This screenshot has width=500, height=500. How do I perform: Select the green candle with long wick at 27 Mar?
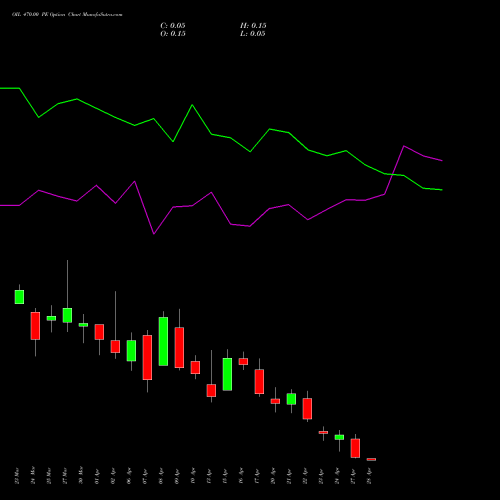pos(67,315)
